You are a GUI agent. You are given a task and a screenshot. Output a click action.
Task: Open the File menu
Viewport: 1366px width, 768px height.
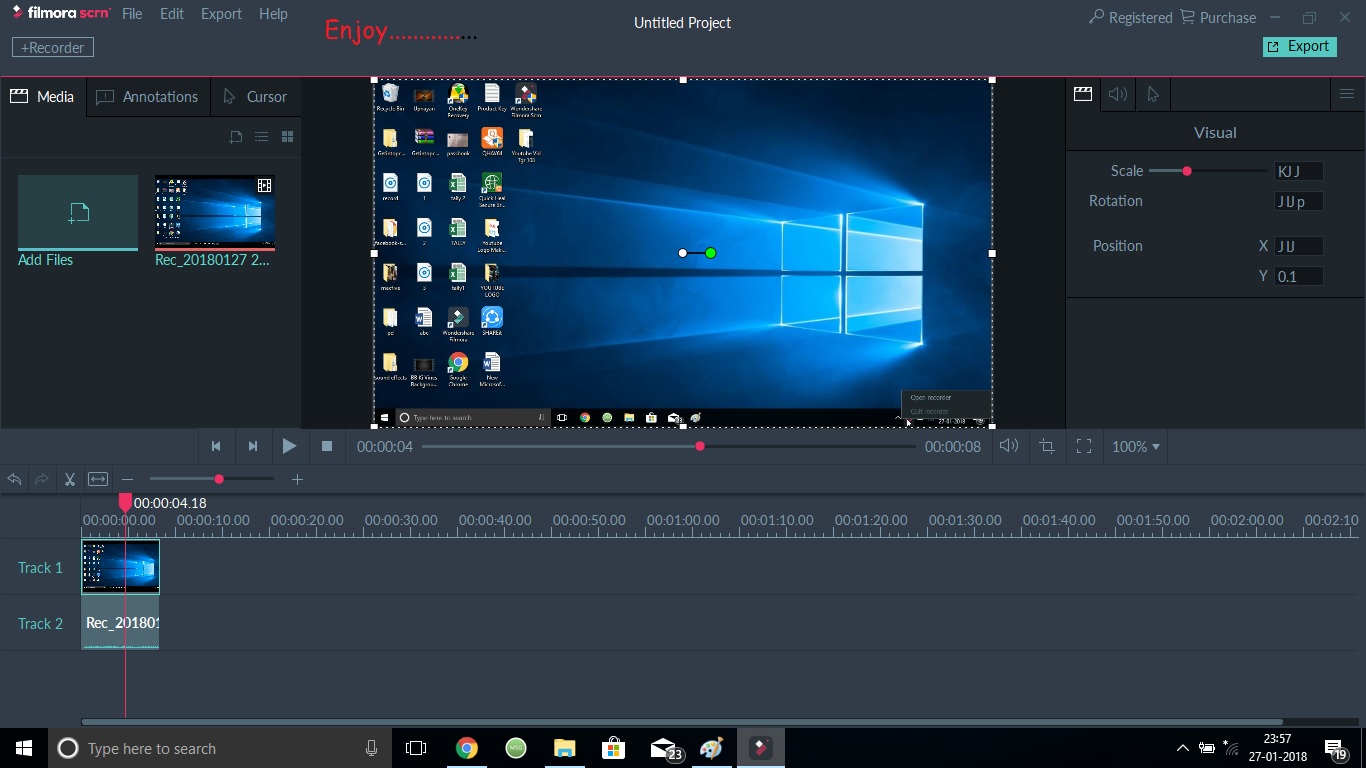(x=132, y=14)
